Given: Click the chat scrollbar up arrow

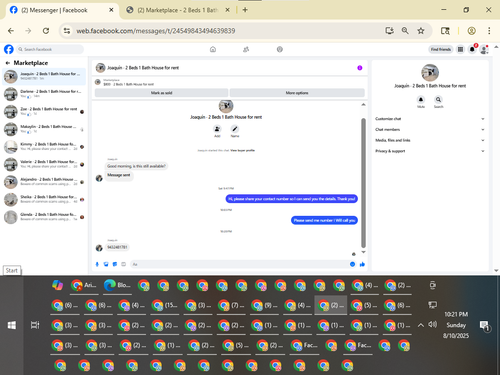Looking at the screenshot, I should 363,105.
